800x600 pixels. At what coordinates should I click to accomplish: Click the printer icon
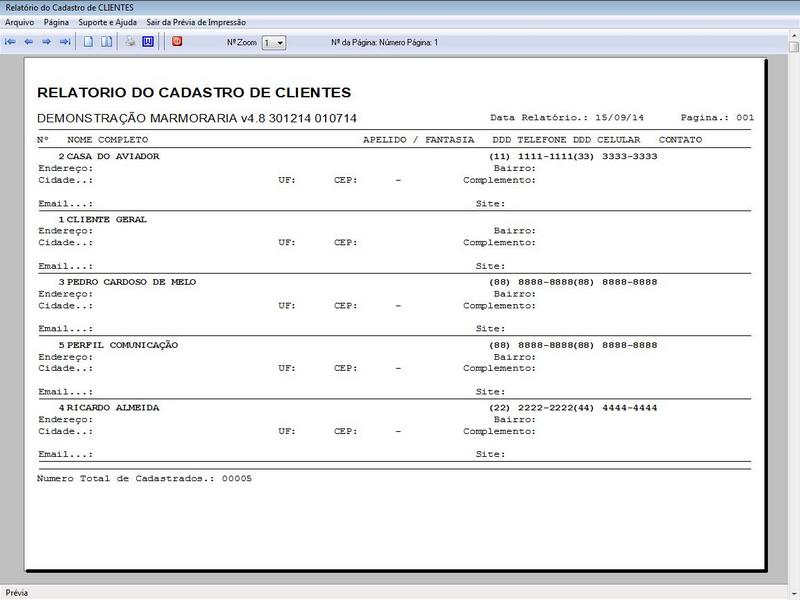point(130,42)
